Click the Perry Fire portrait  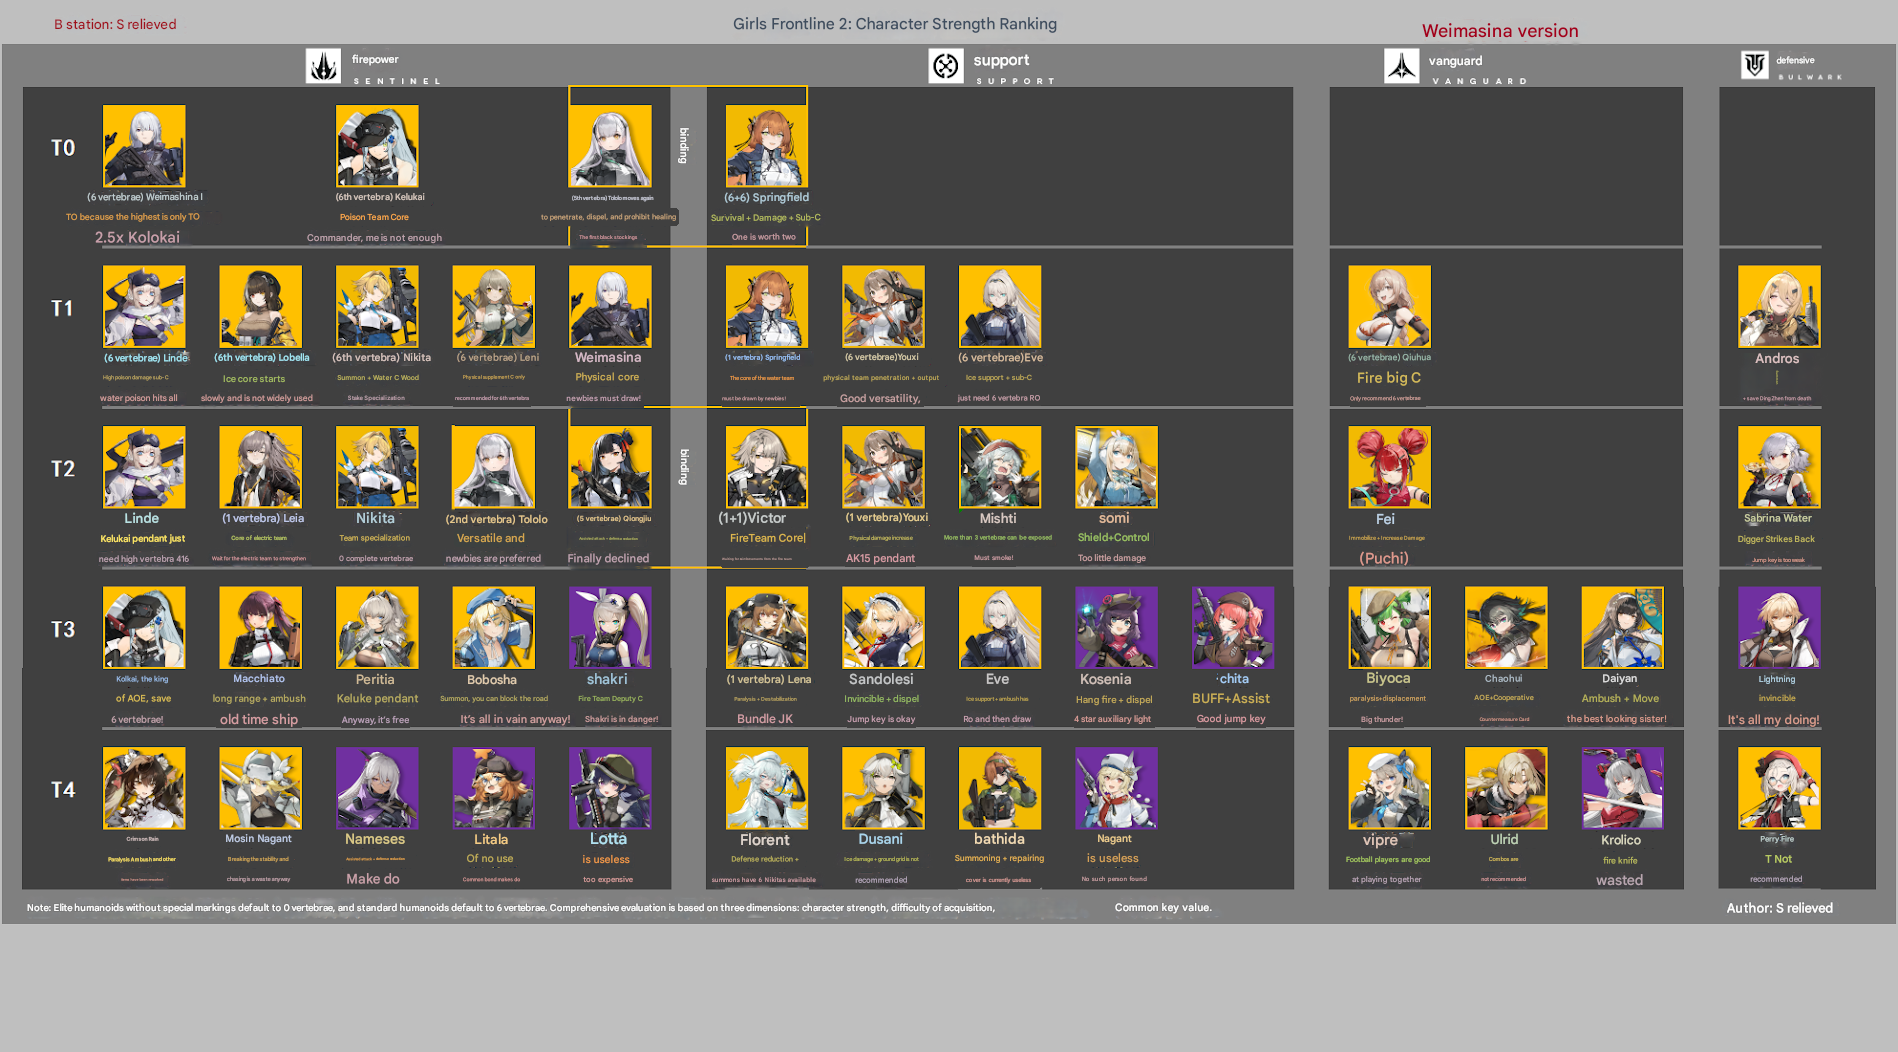1779,788
